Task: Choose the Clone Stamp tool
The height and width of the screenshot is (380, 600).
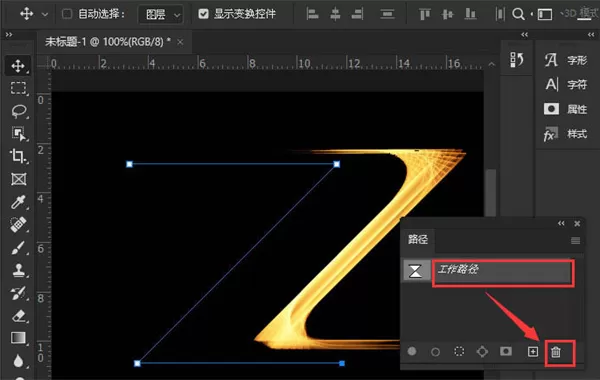Action: click(18, 270)
